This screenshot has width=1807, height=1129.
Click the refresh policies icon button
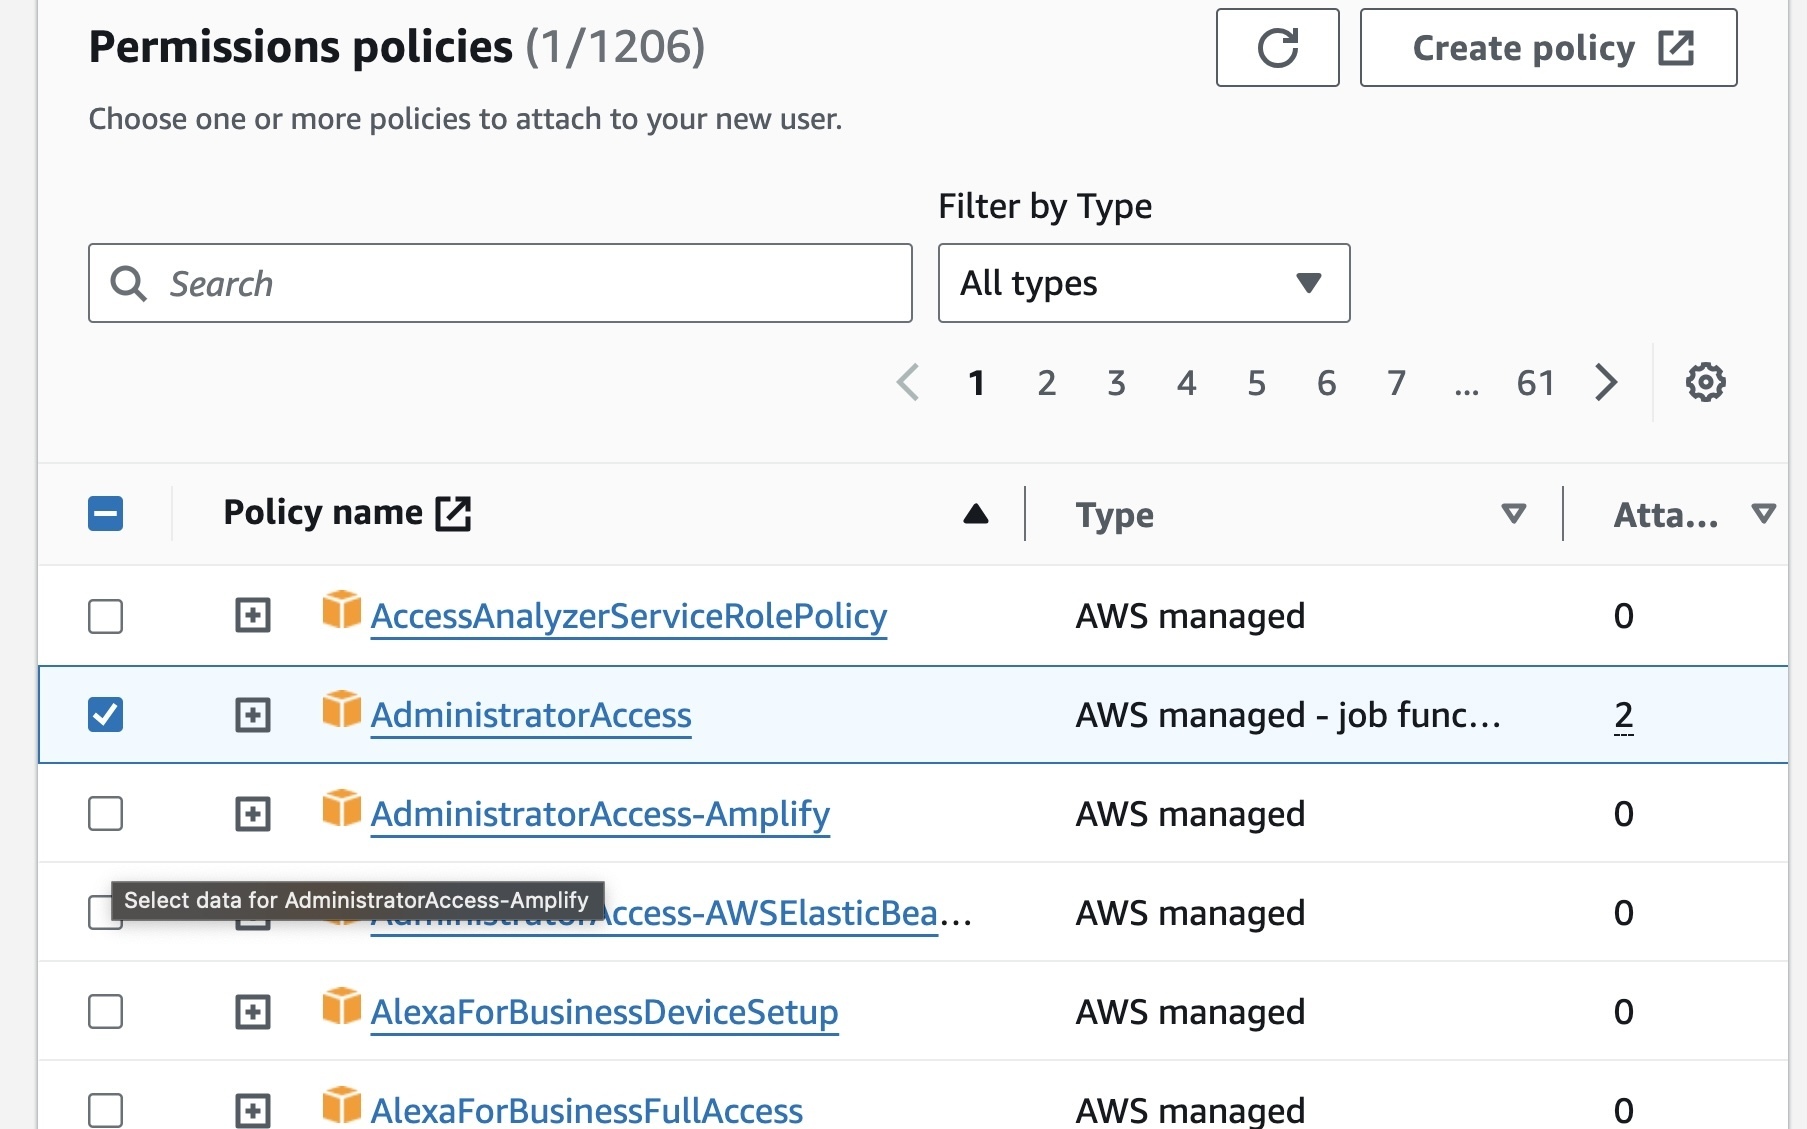[1277, 48]
